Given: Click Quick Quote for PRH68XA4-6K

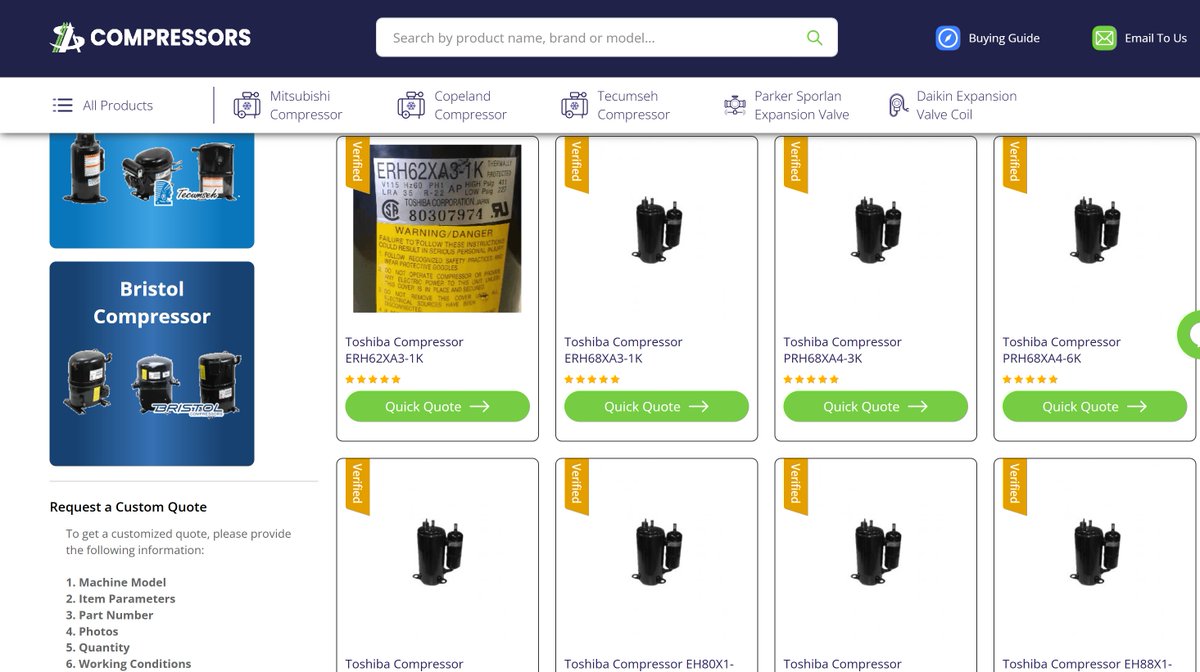Looking at the screenshot, I should [x=1094, y=406].
